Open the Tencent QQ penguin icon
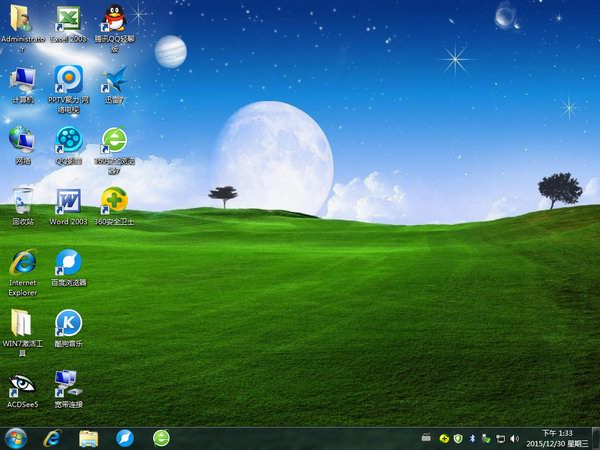600x450 pixels. coord(114,19)
